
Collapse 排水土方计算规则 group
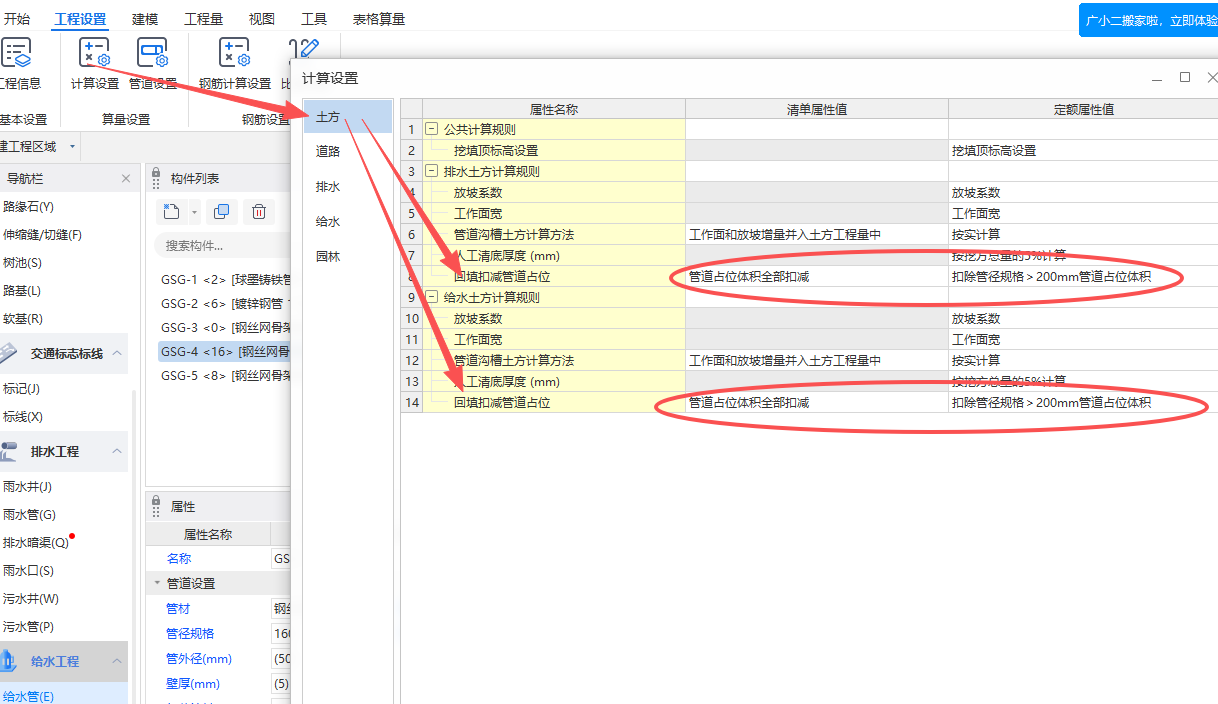pos(431,171)
